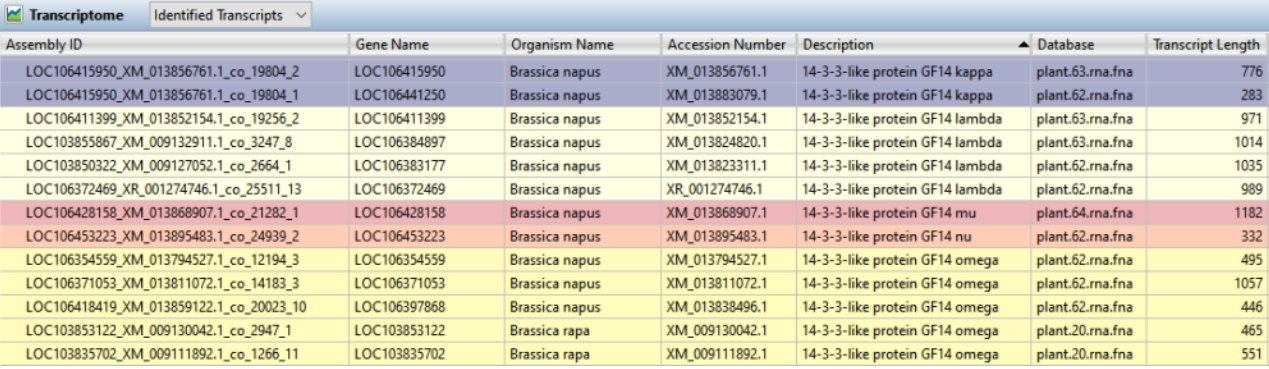
Task: Click plant.64.rna.fna database cell
Action: coord(1089,213)
